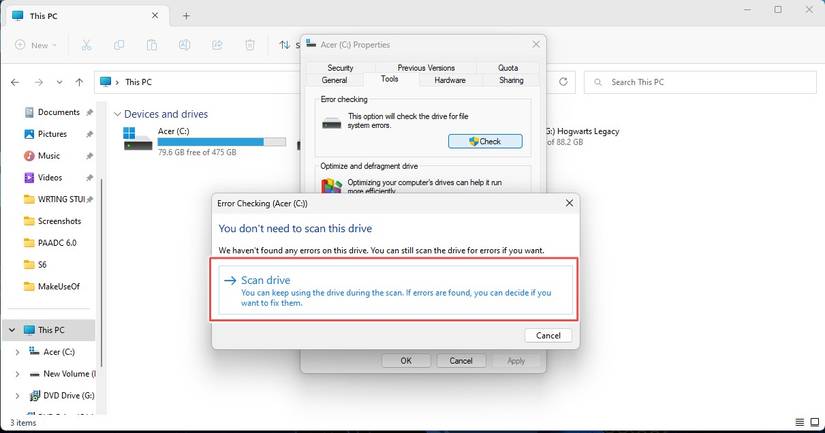This screenshot has height=433, width=825.
Task: Click the Search This PC field
Action: (x=700, y=82)
